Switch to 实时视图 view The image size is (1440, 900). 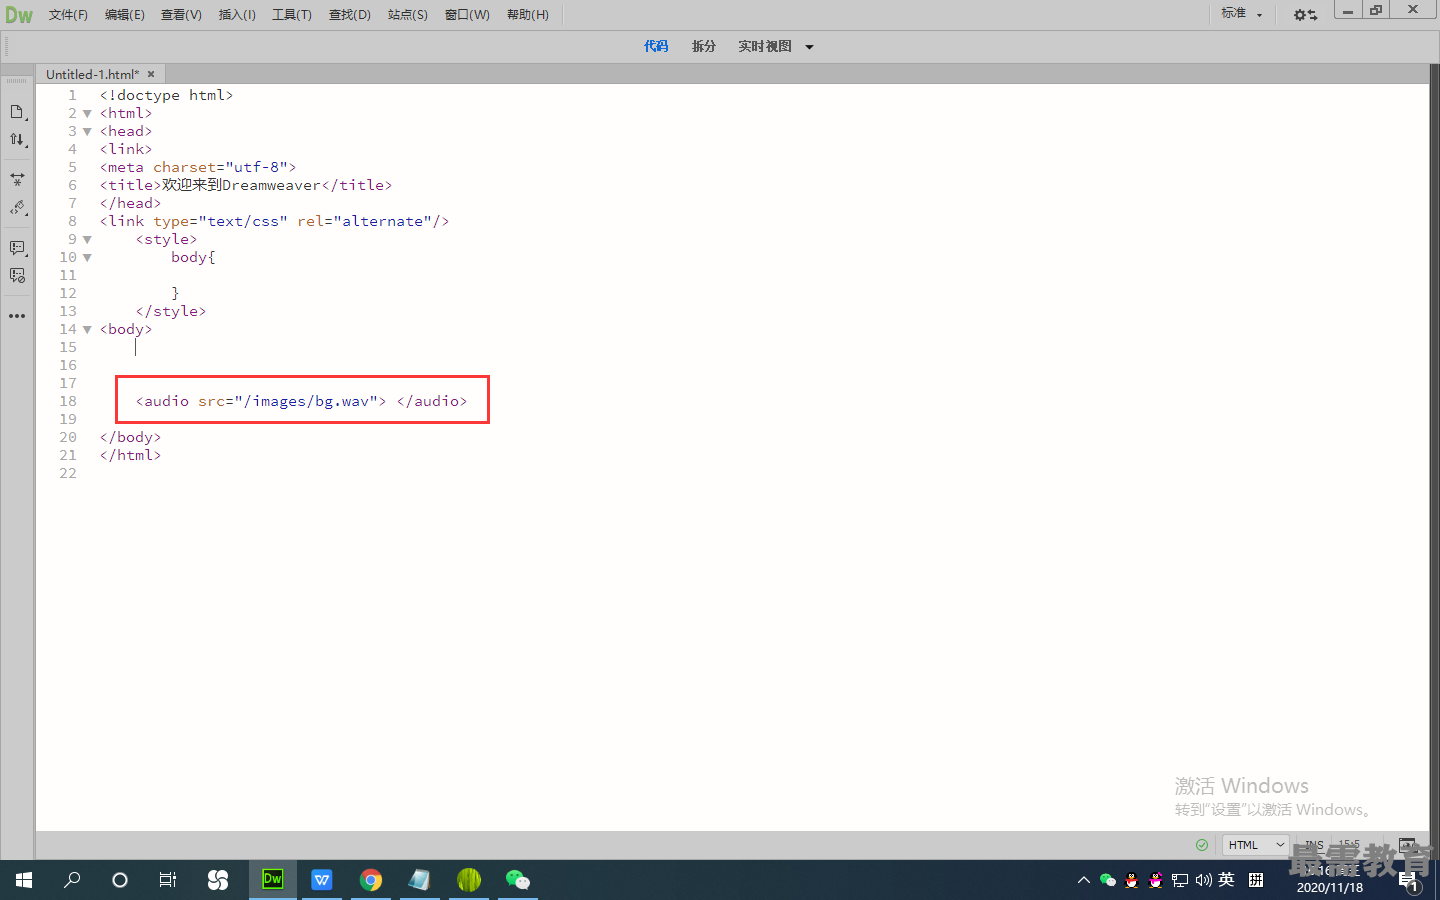[765, 46]
